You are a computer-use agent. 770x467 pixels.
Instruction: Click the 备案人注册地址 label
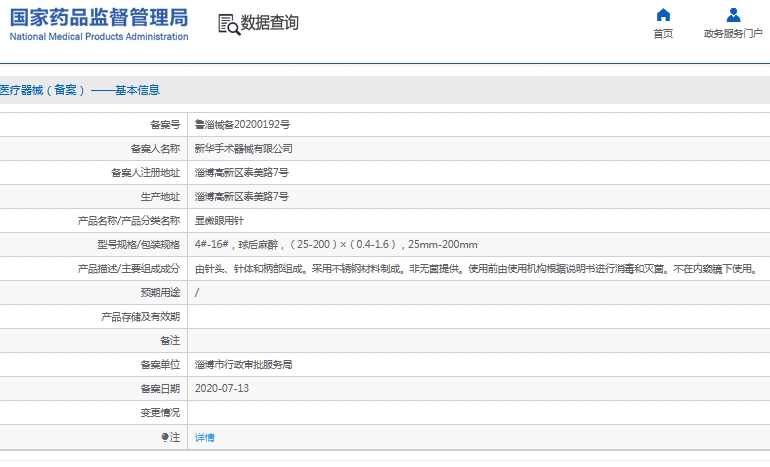click(145, 172)
